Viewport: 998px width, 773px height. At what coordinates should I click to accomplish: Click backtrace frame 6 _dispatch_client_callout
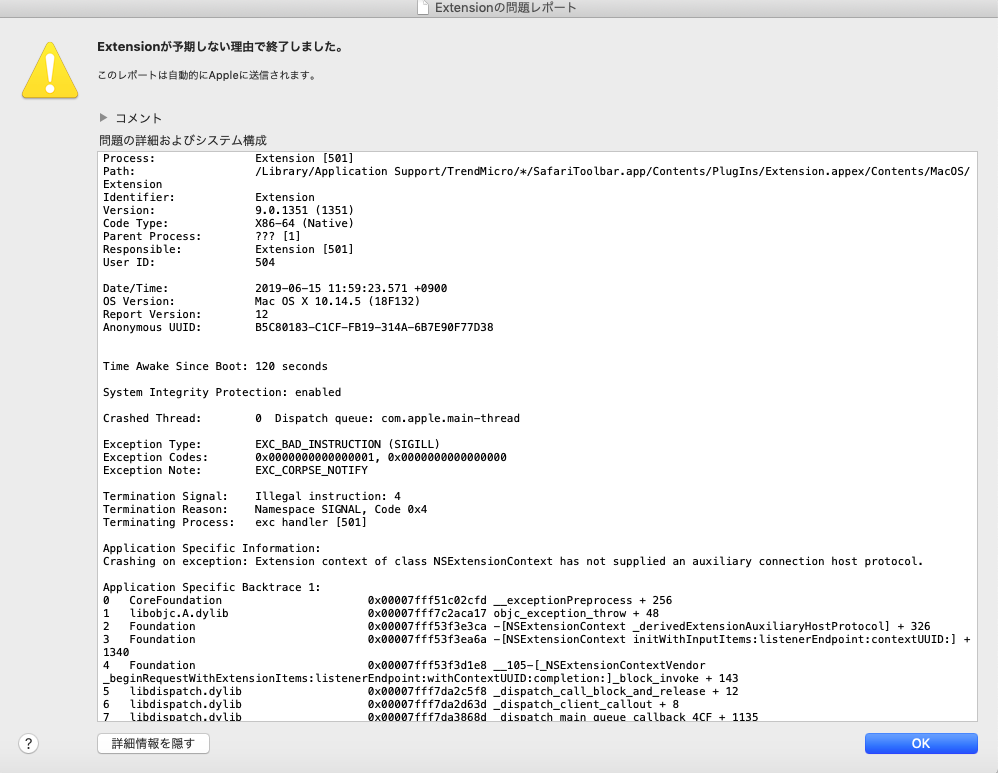pos(391,704)
